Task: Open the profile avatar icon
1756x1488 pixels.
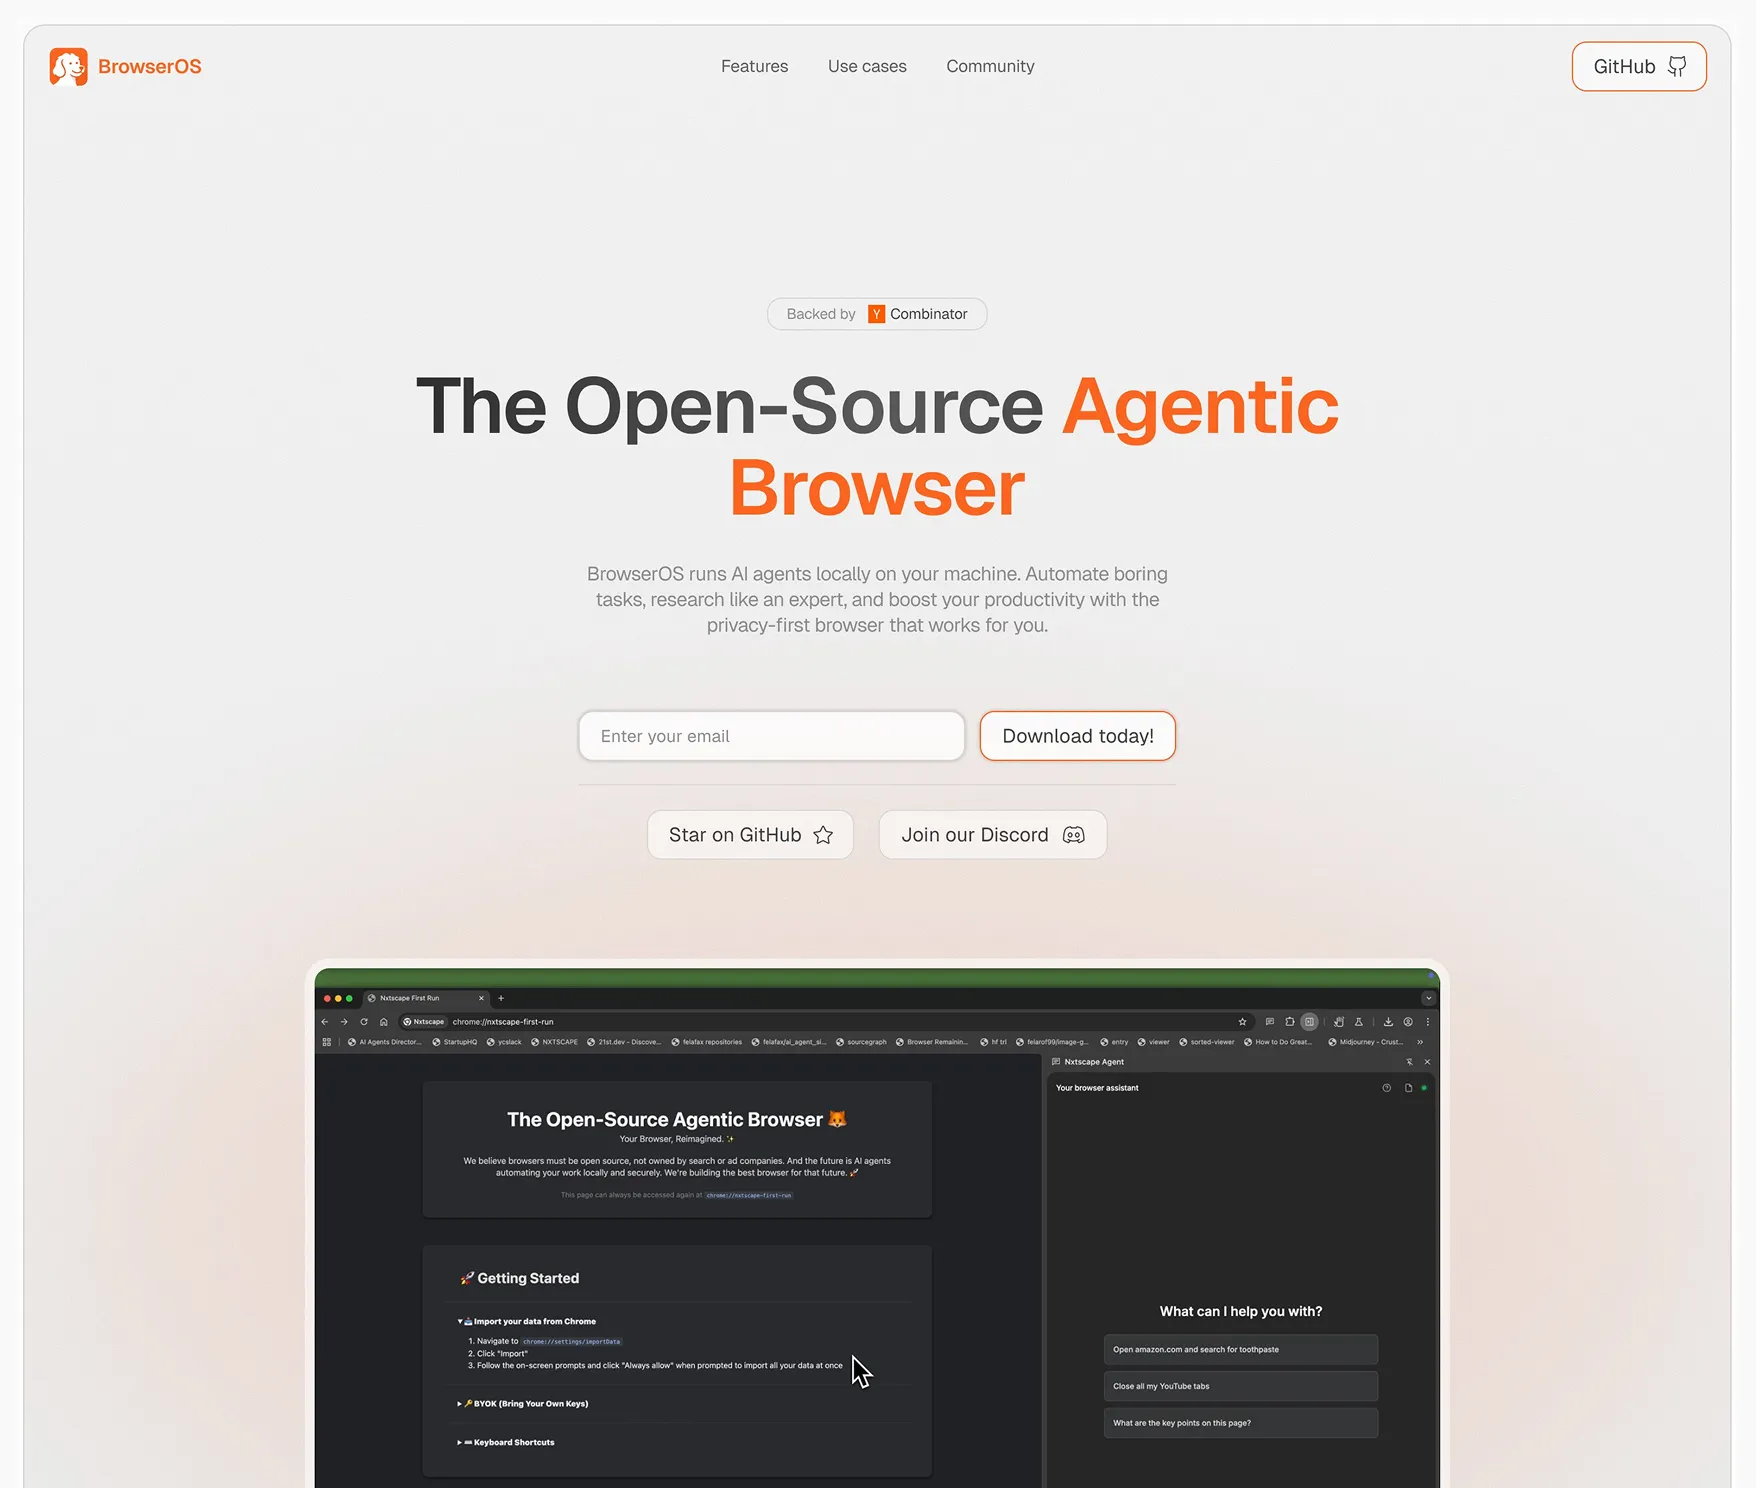Action: click(x=1408, y=1022)
